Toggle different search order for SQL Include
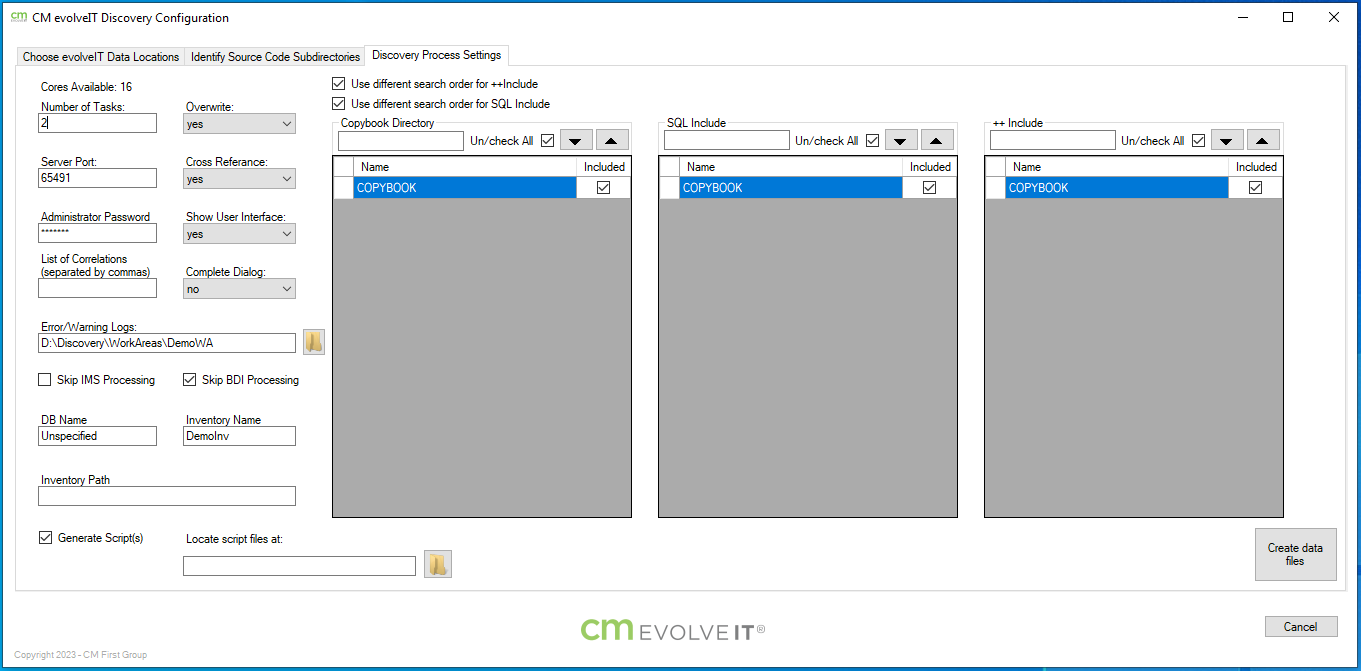Screen dimensions: 1361x671 [339, 104]
